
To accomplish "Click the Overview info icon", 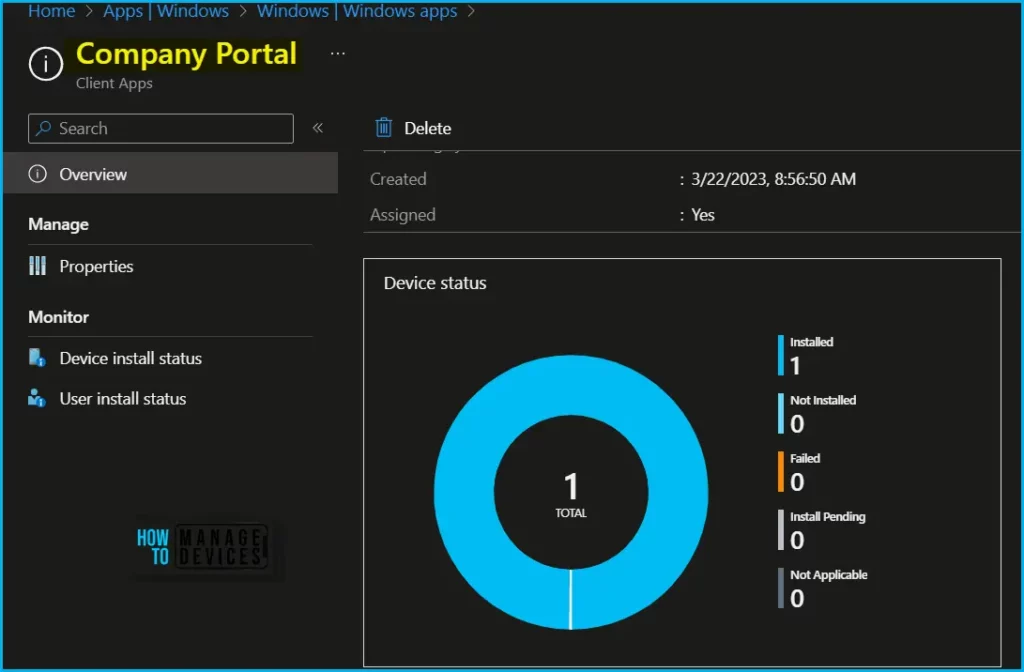I will click(37, 174).
